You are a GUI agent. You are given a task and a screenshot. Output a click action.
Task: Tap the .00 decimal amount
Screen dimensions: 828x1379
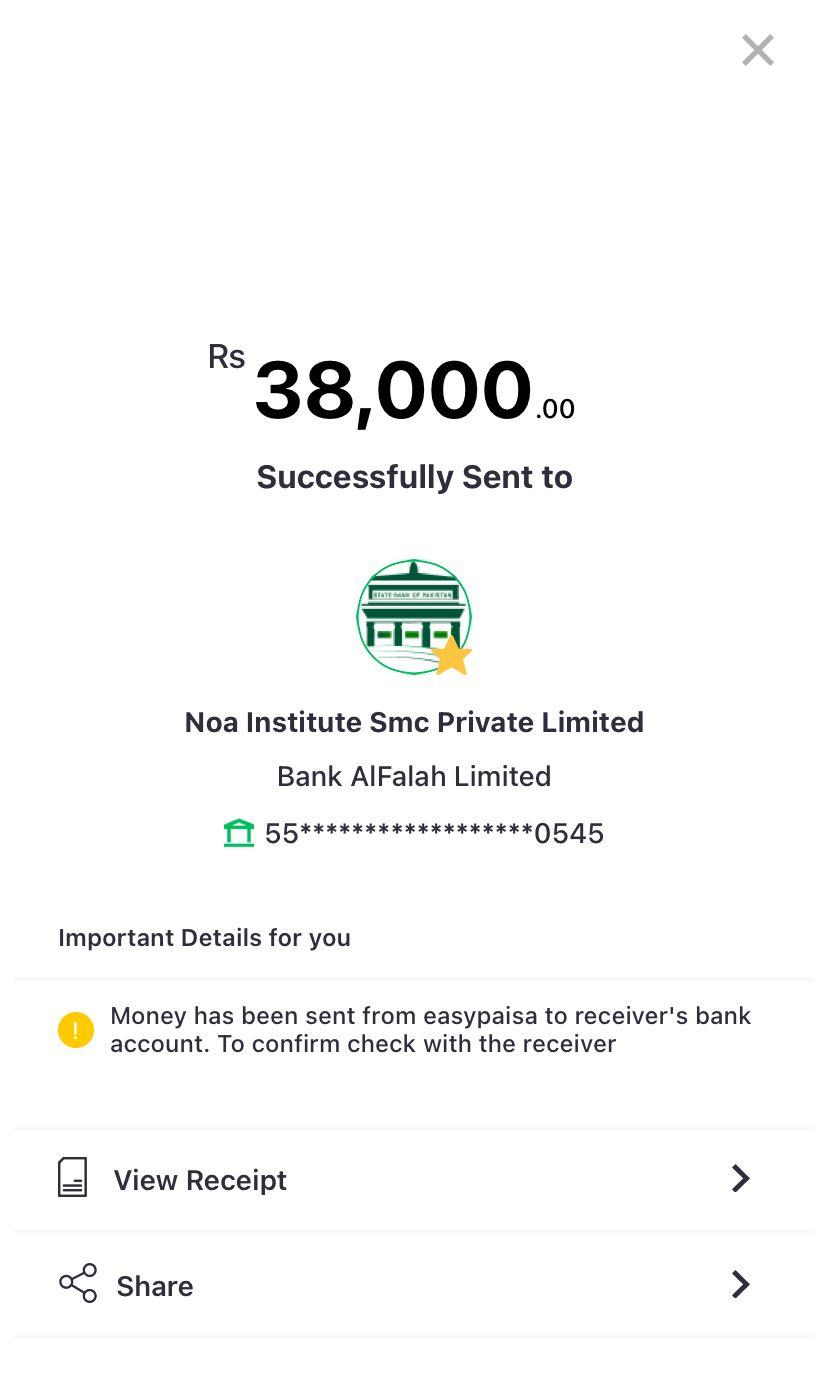point(555,409)
